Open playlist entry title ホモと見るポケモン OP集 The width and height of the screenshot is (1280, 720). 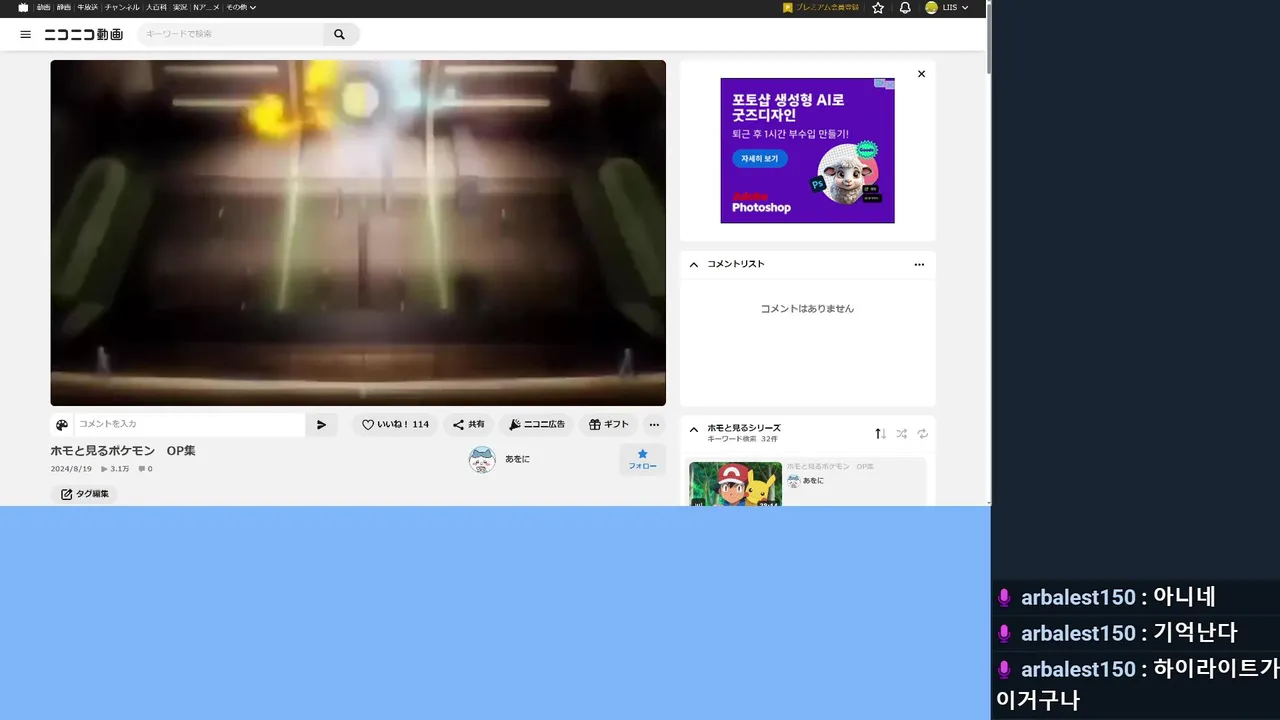pyautogui.click(x=829, y=467)
